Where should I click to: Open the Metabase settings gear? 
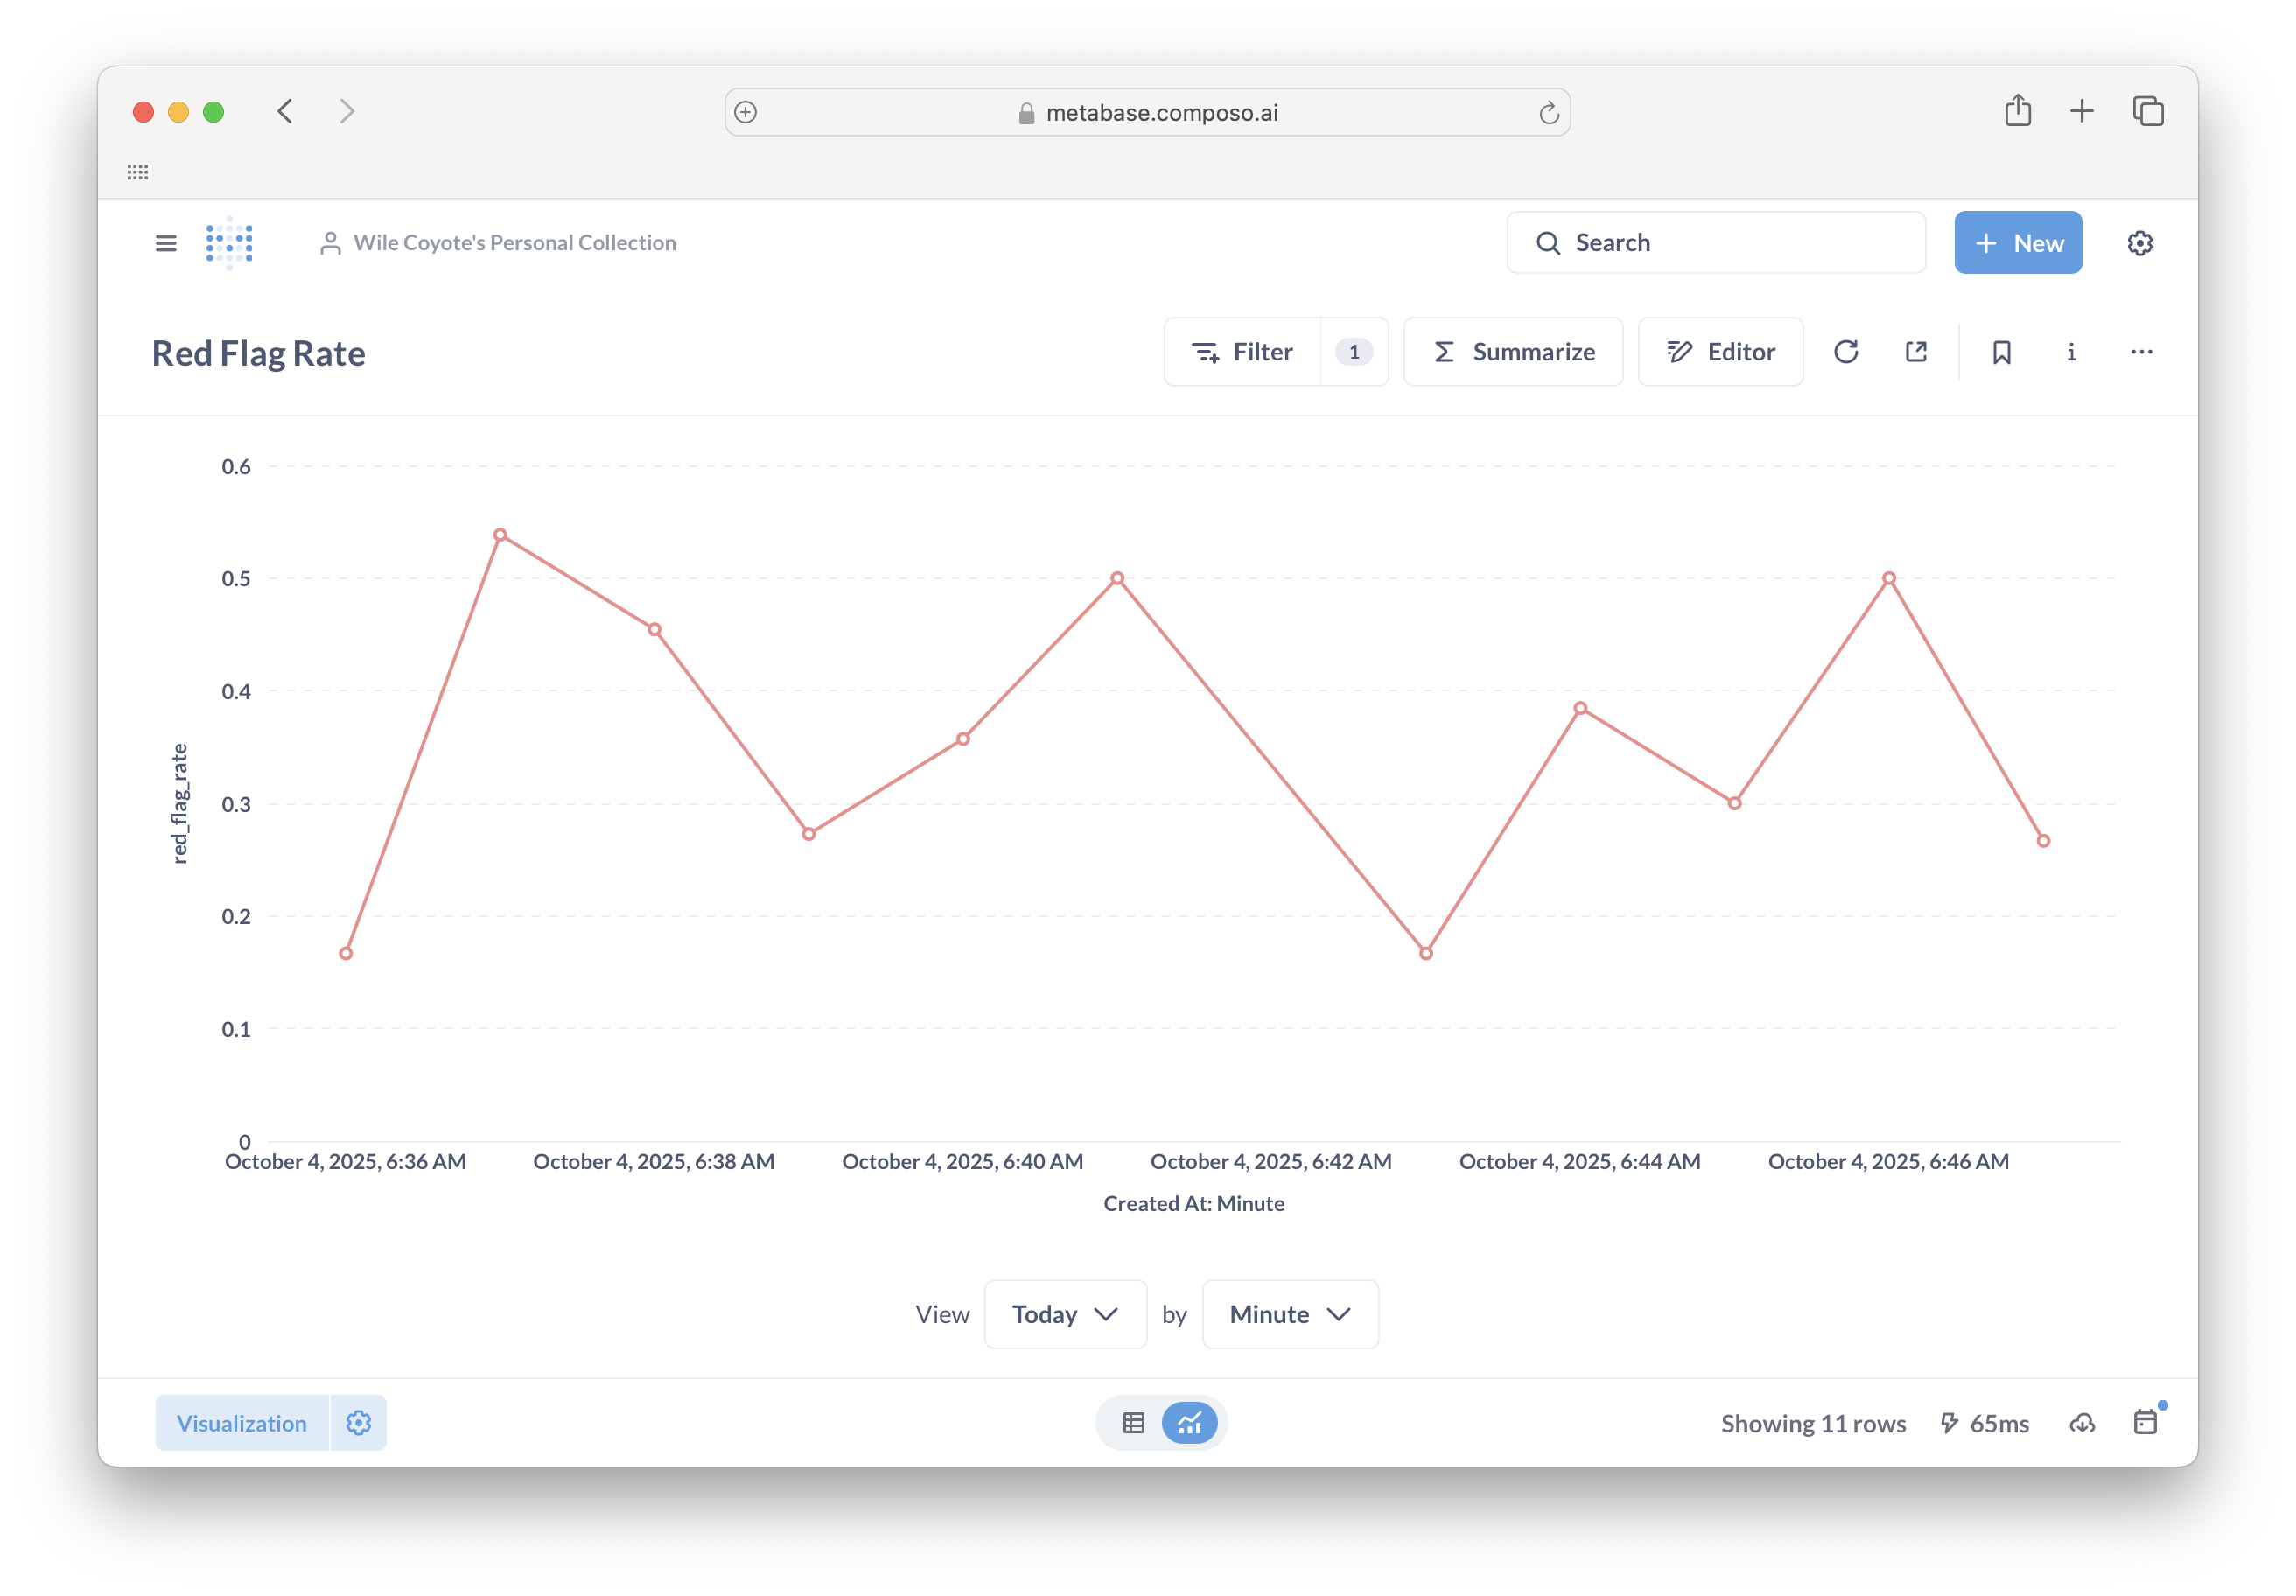click(2139, 243)
